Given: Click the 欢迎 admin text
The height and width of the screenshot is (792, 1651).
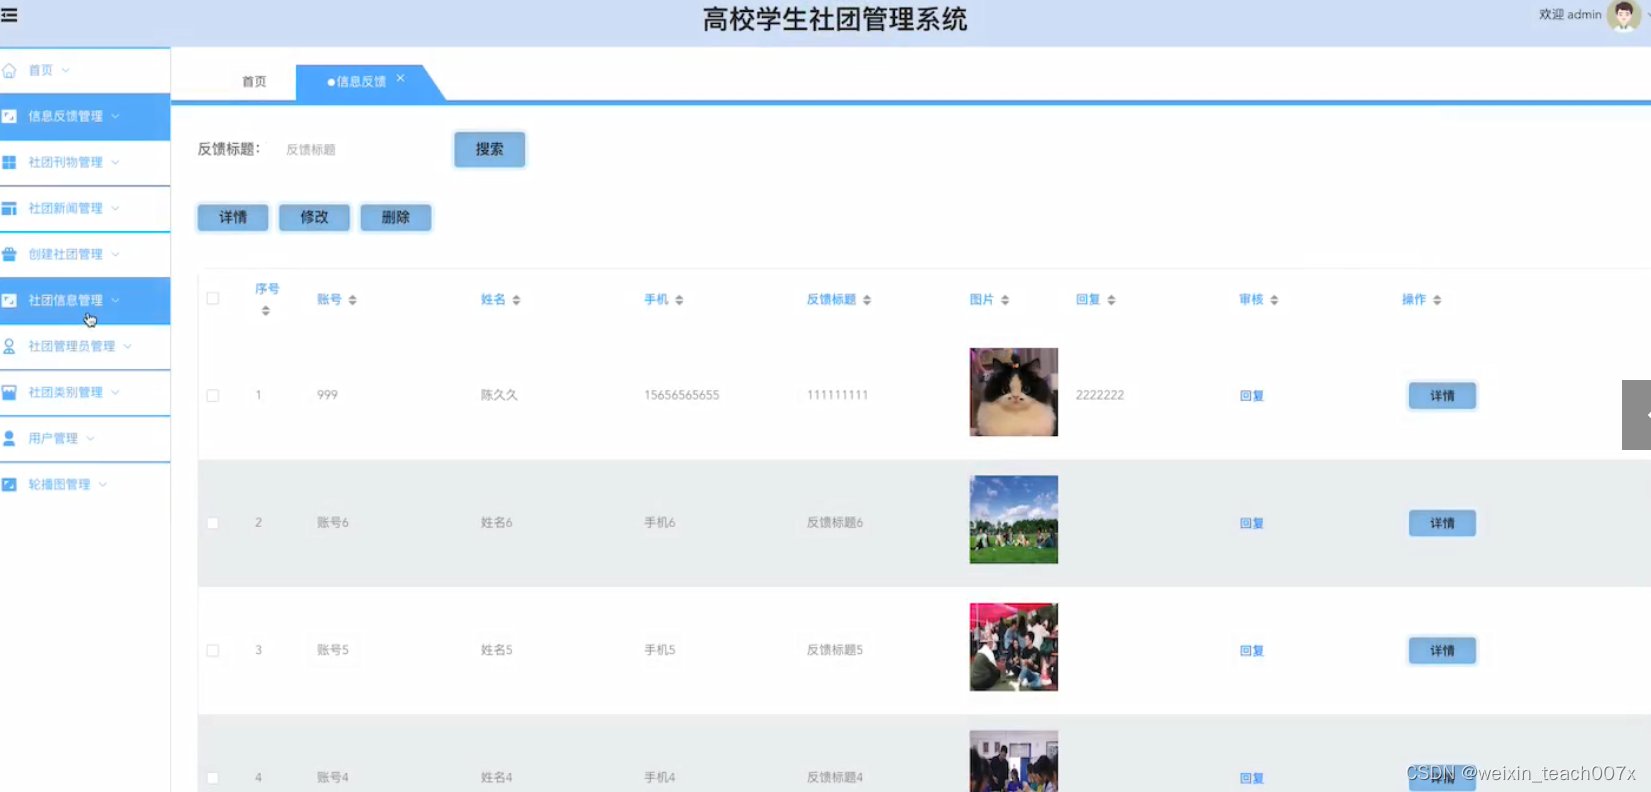Looking at the screenshot, I should [x=1570, y=14].
